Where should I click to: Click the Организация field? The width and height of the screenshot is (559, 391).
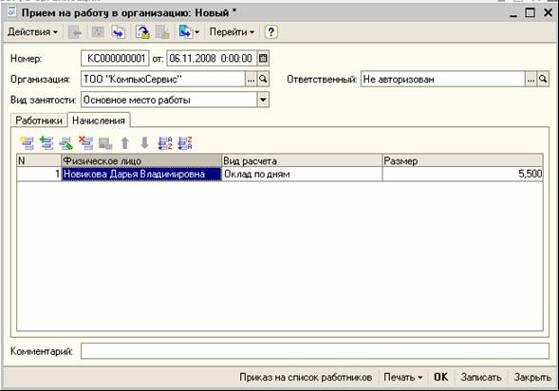click(163, 79)
